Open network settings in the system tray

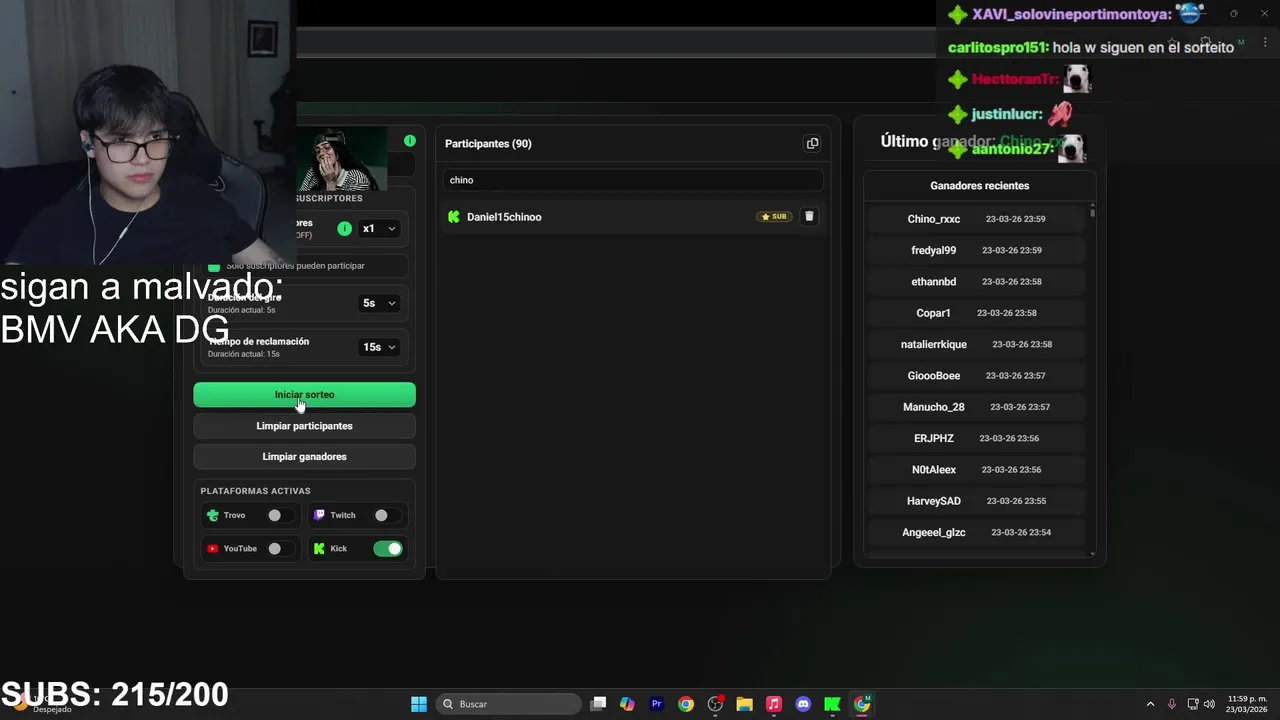pyautogui.click(x=1192, y=704)
